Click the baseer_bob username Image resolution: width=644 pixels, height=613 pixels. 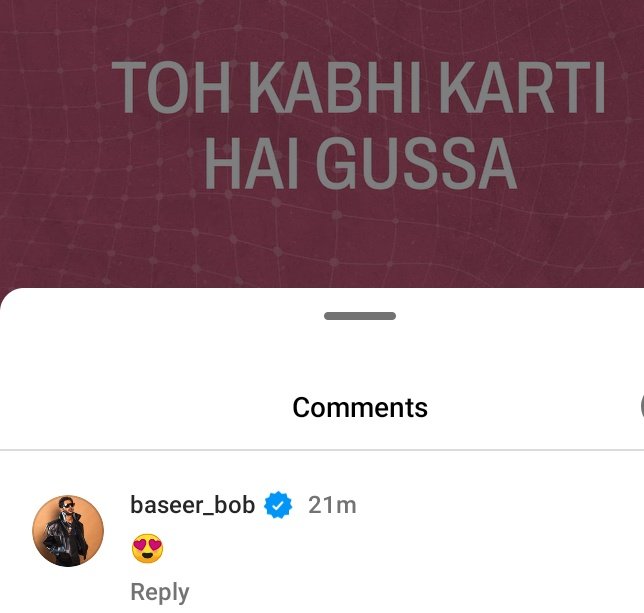193,505
